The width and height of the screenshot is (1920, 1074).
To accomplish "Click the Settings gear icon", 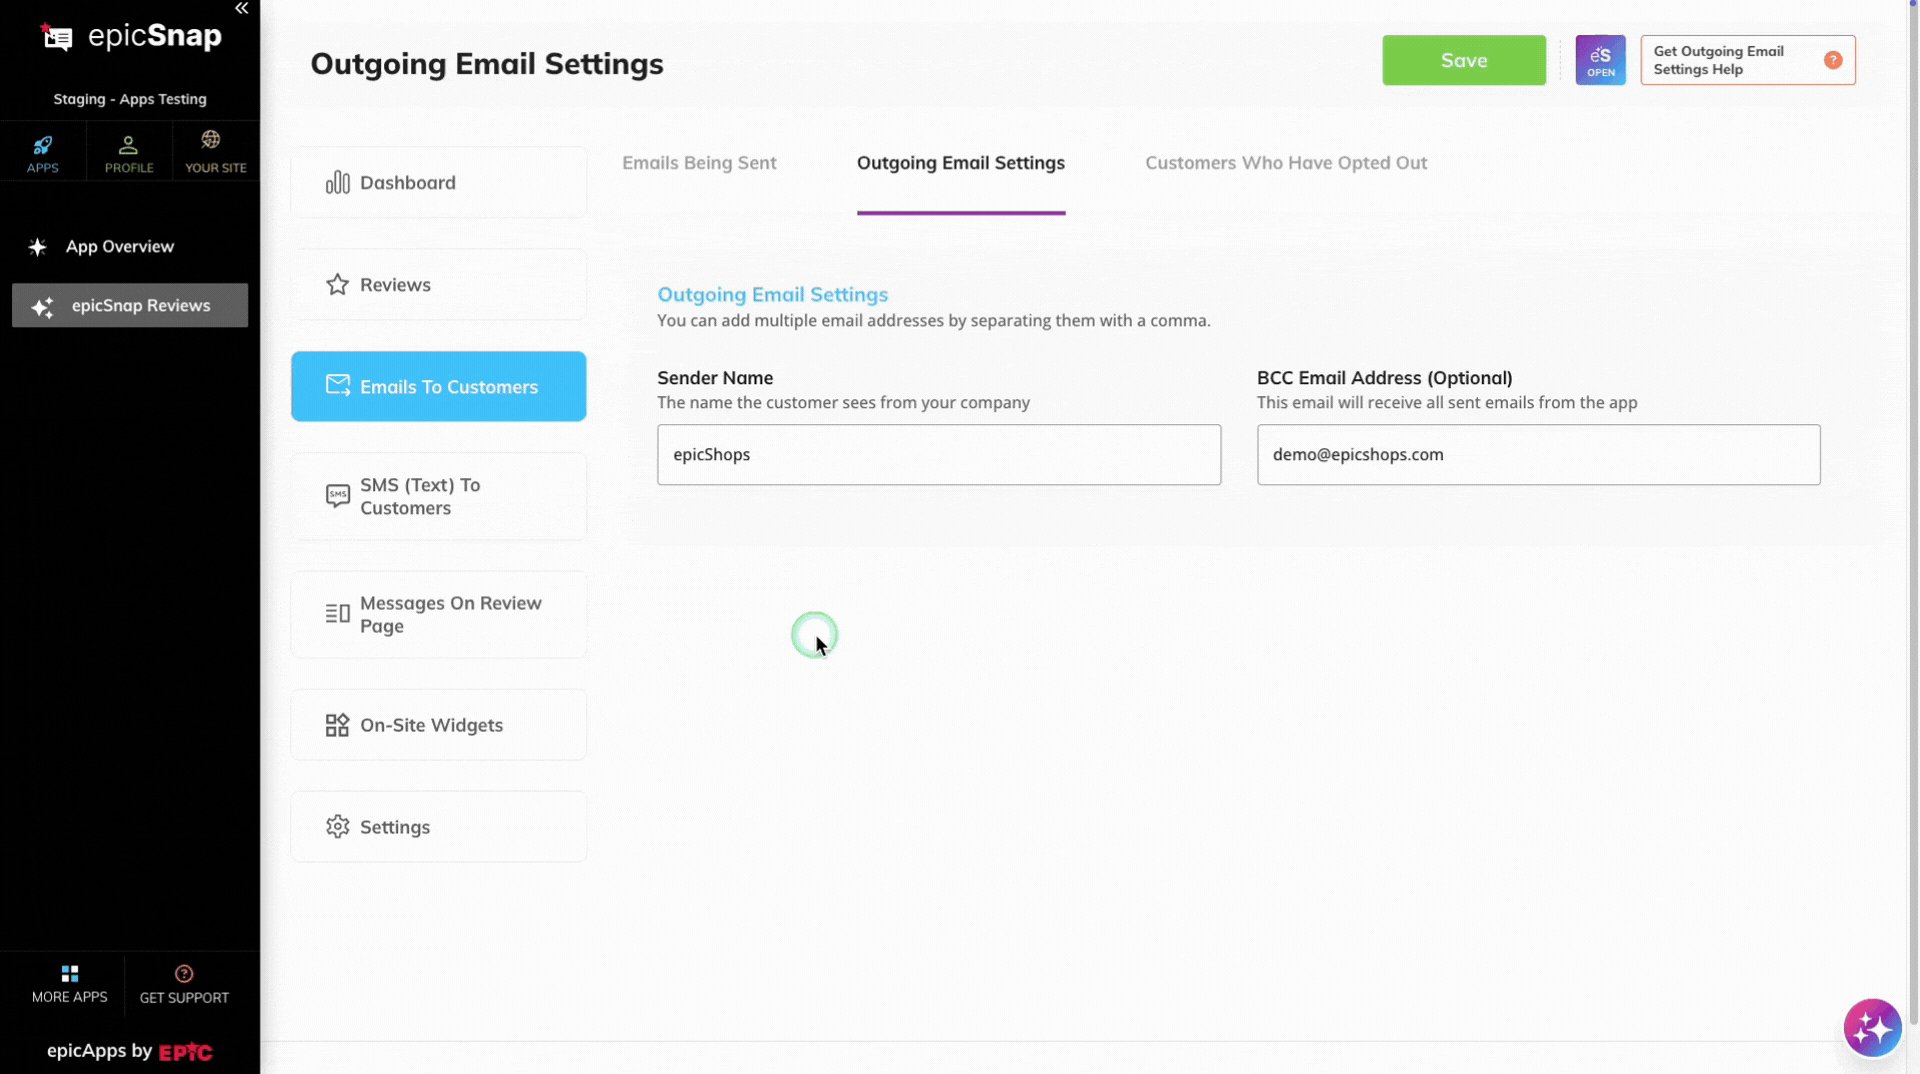I will click(337, 827).
